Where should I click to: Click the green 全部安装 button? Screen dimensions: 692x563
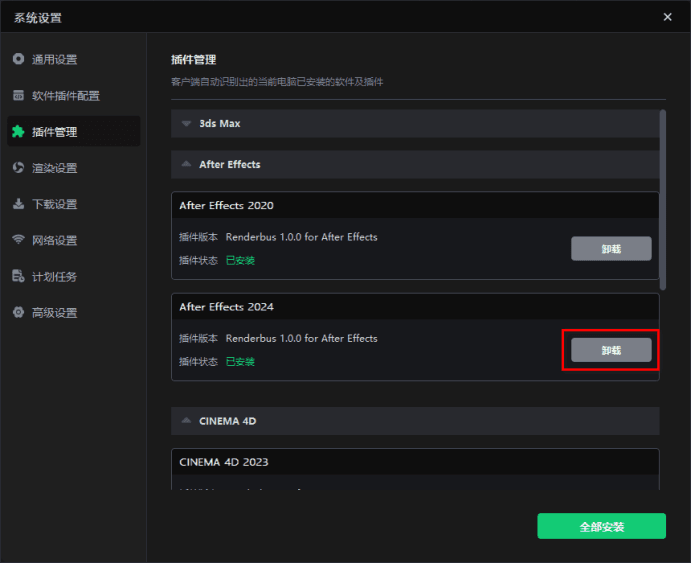[601, 526]
